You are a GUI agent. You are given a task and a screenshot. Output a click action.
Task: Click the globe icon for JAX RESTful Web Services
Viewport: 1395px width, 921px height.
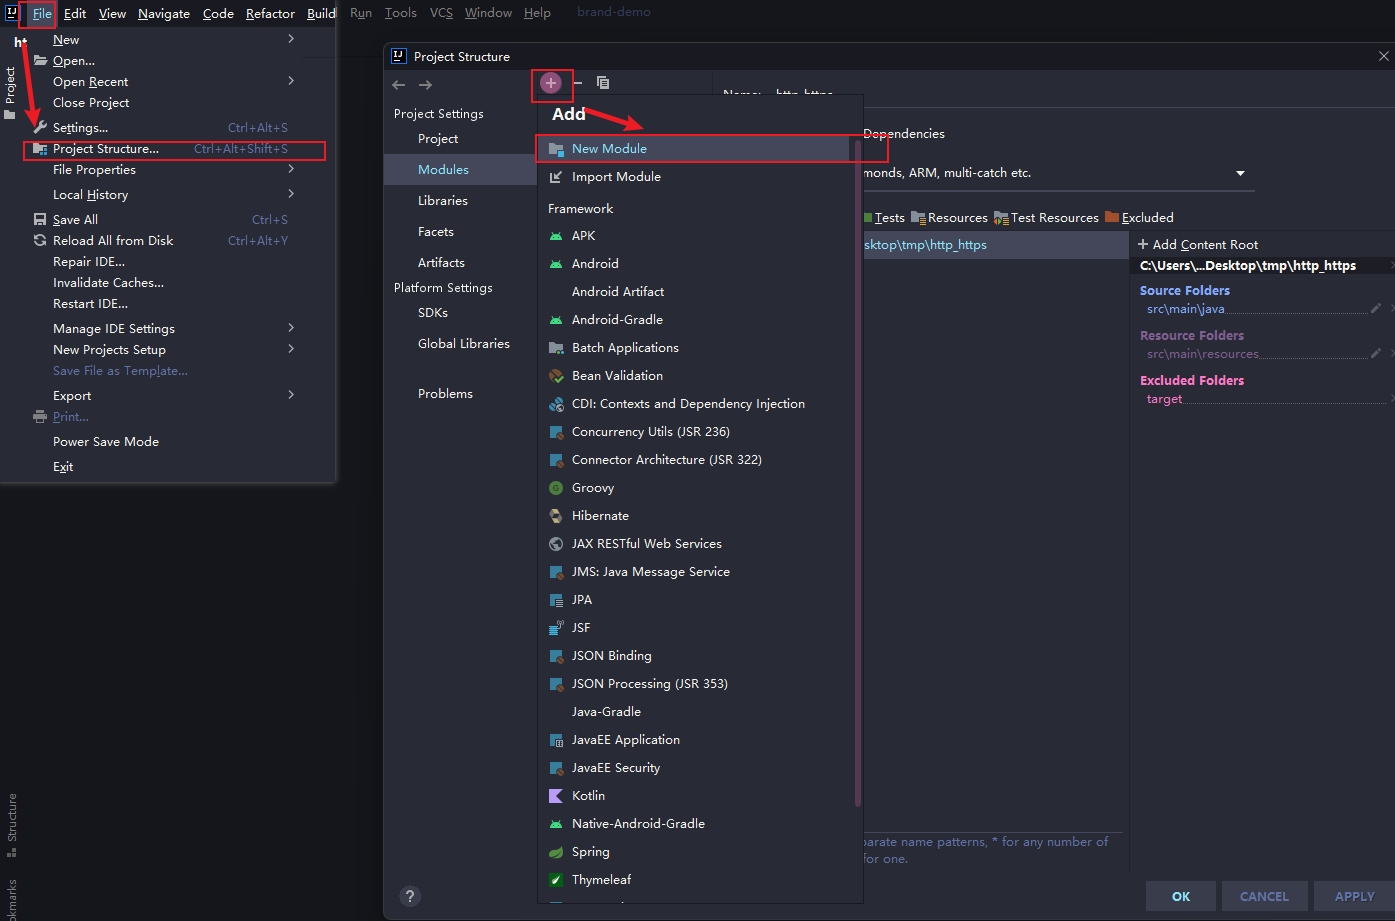pos(556,544)
